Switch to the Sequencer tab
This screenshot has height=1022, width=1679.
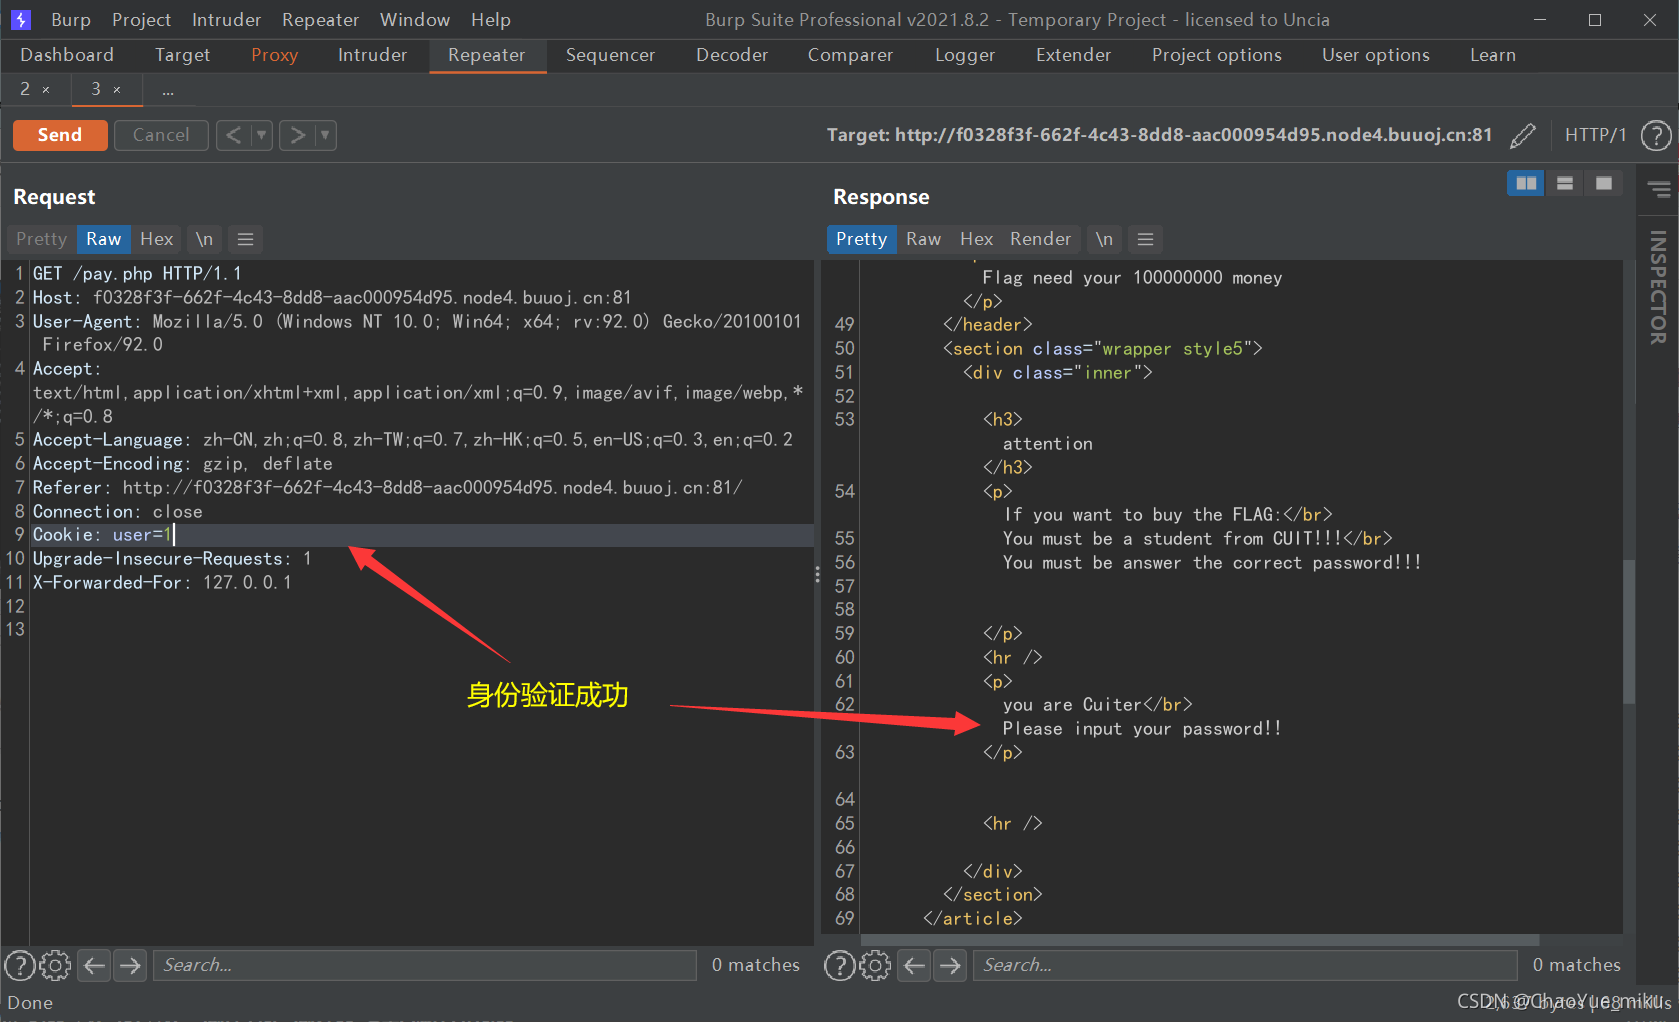click(610, 55)
